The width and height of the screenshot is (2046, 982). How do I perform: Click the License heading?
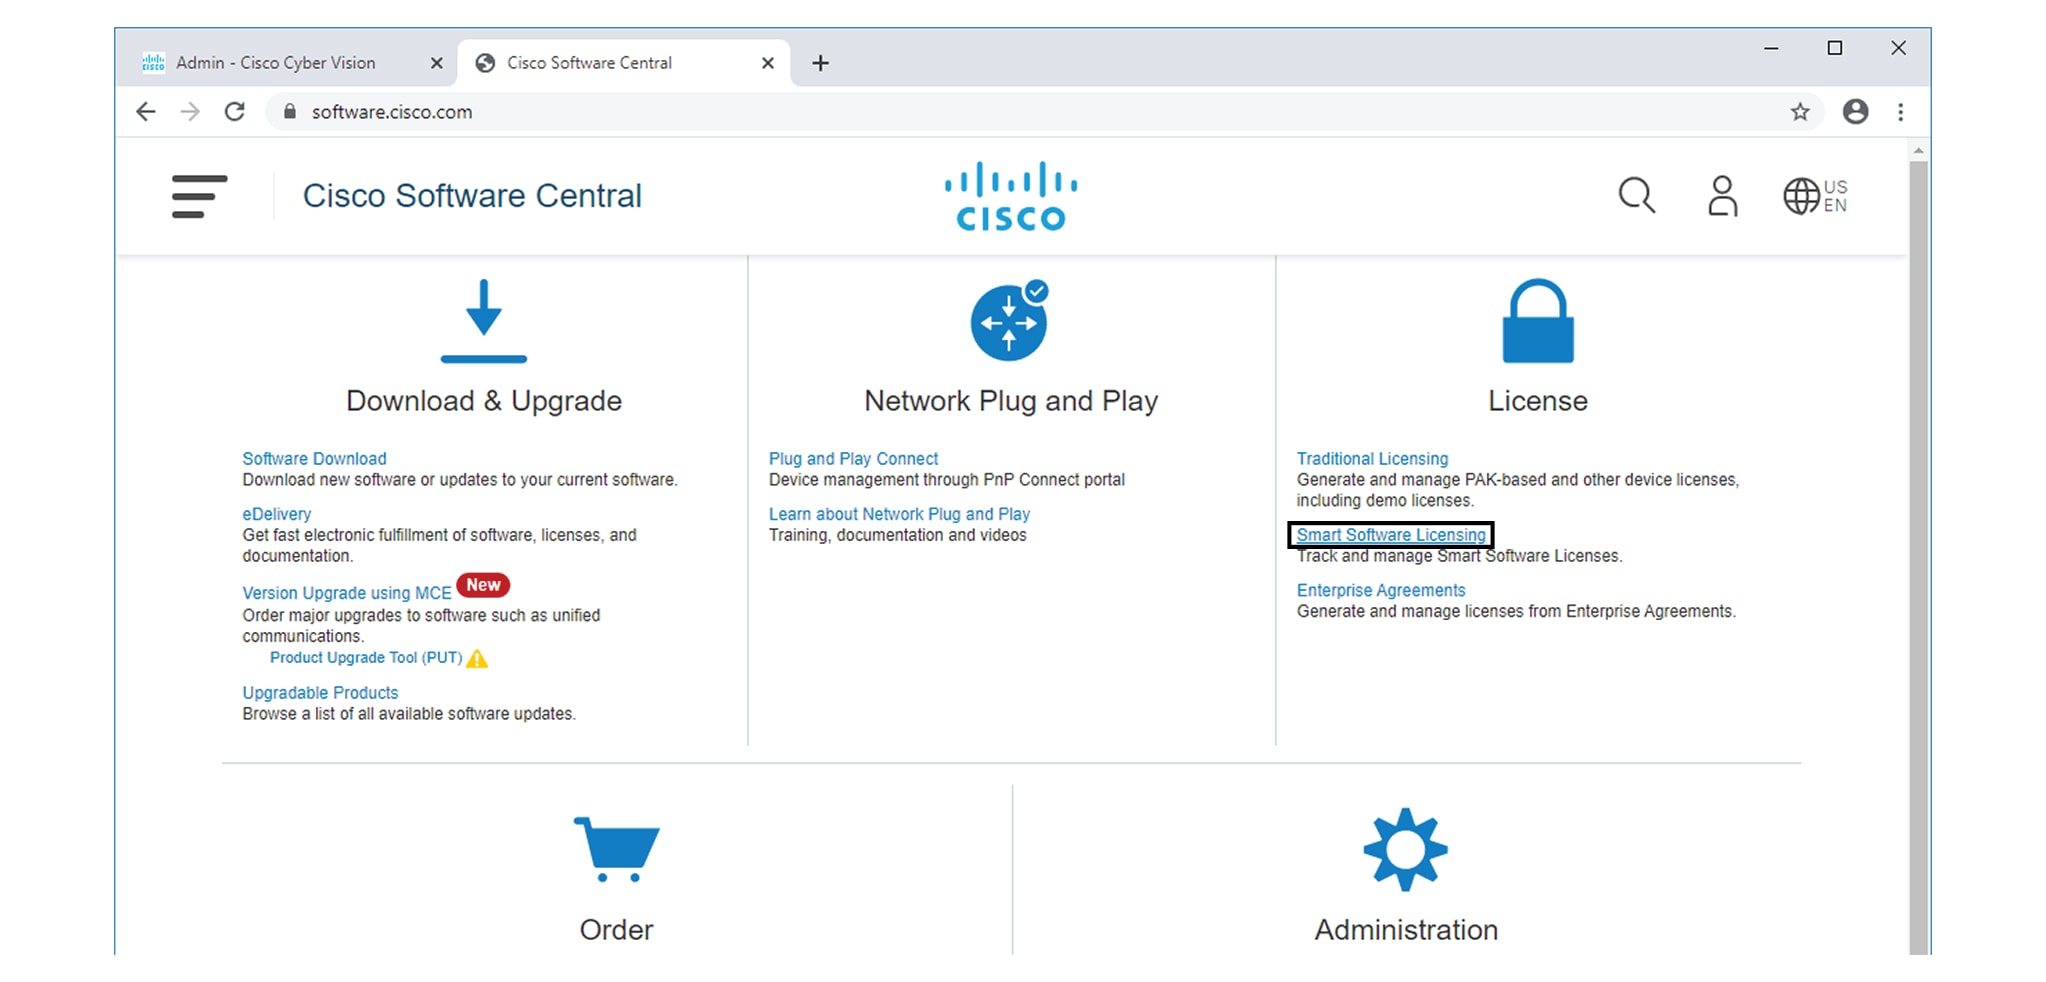coord(1538,401)
